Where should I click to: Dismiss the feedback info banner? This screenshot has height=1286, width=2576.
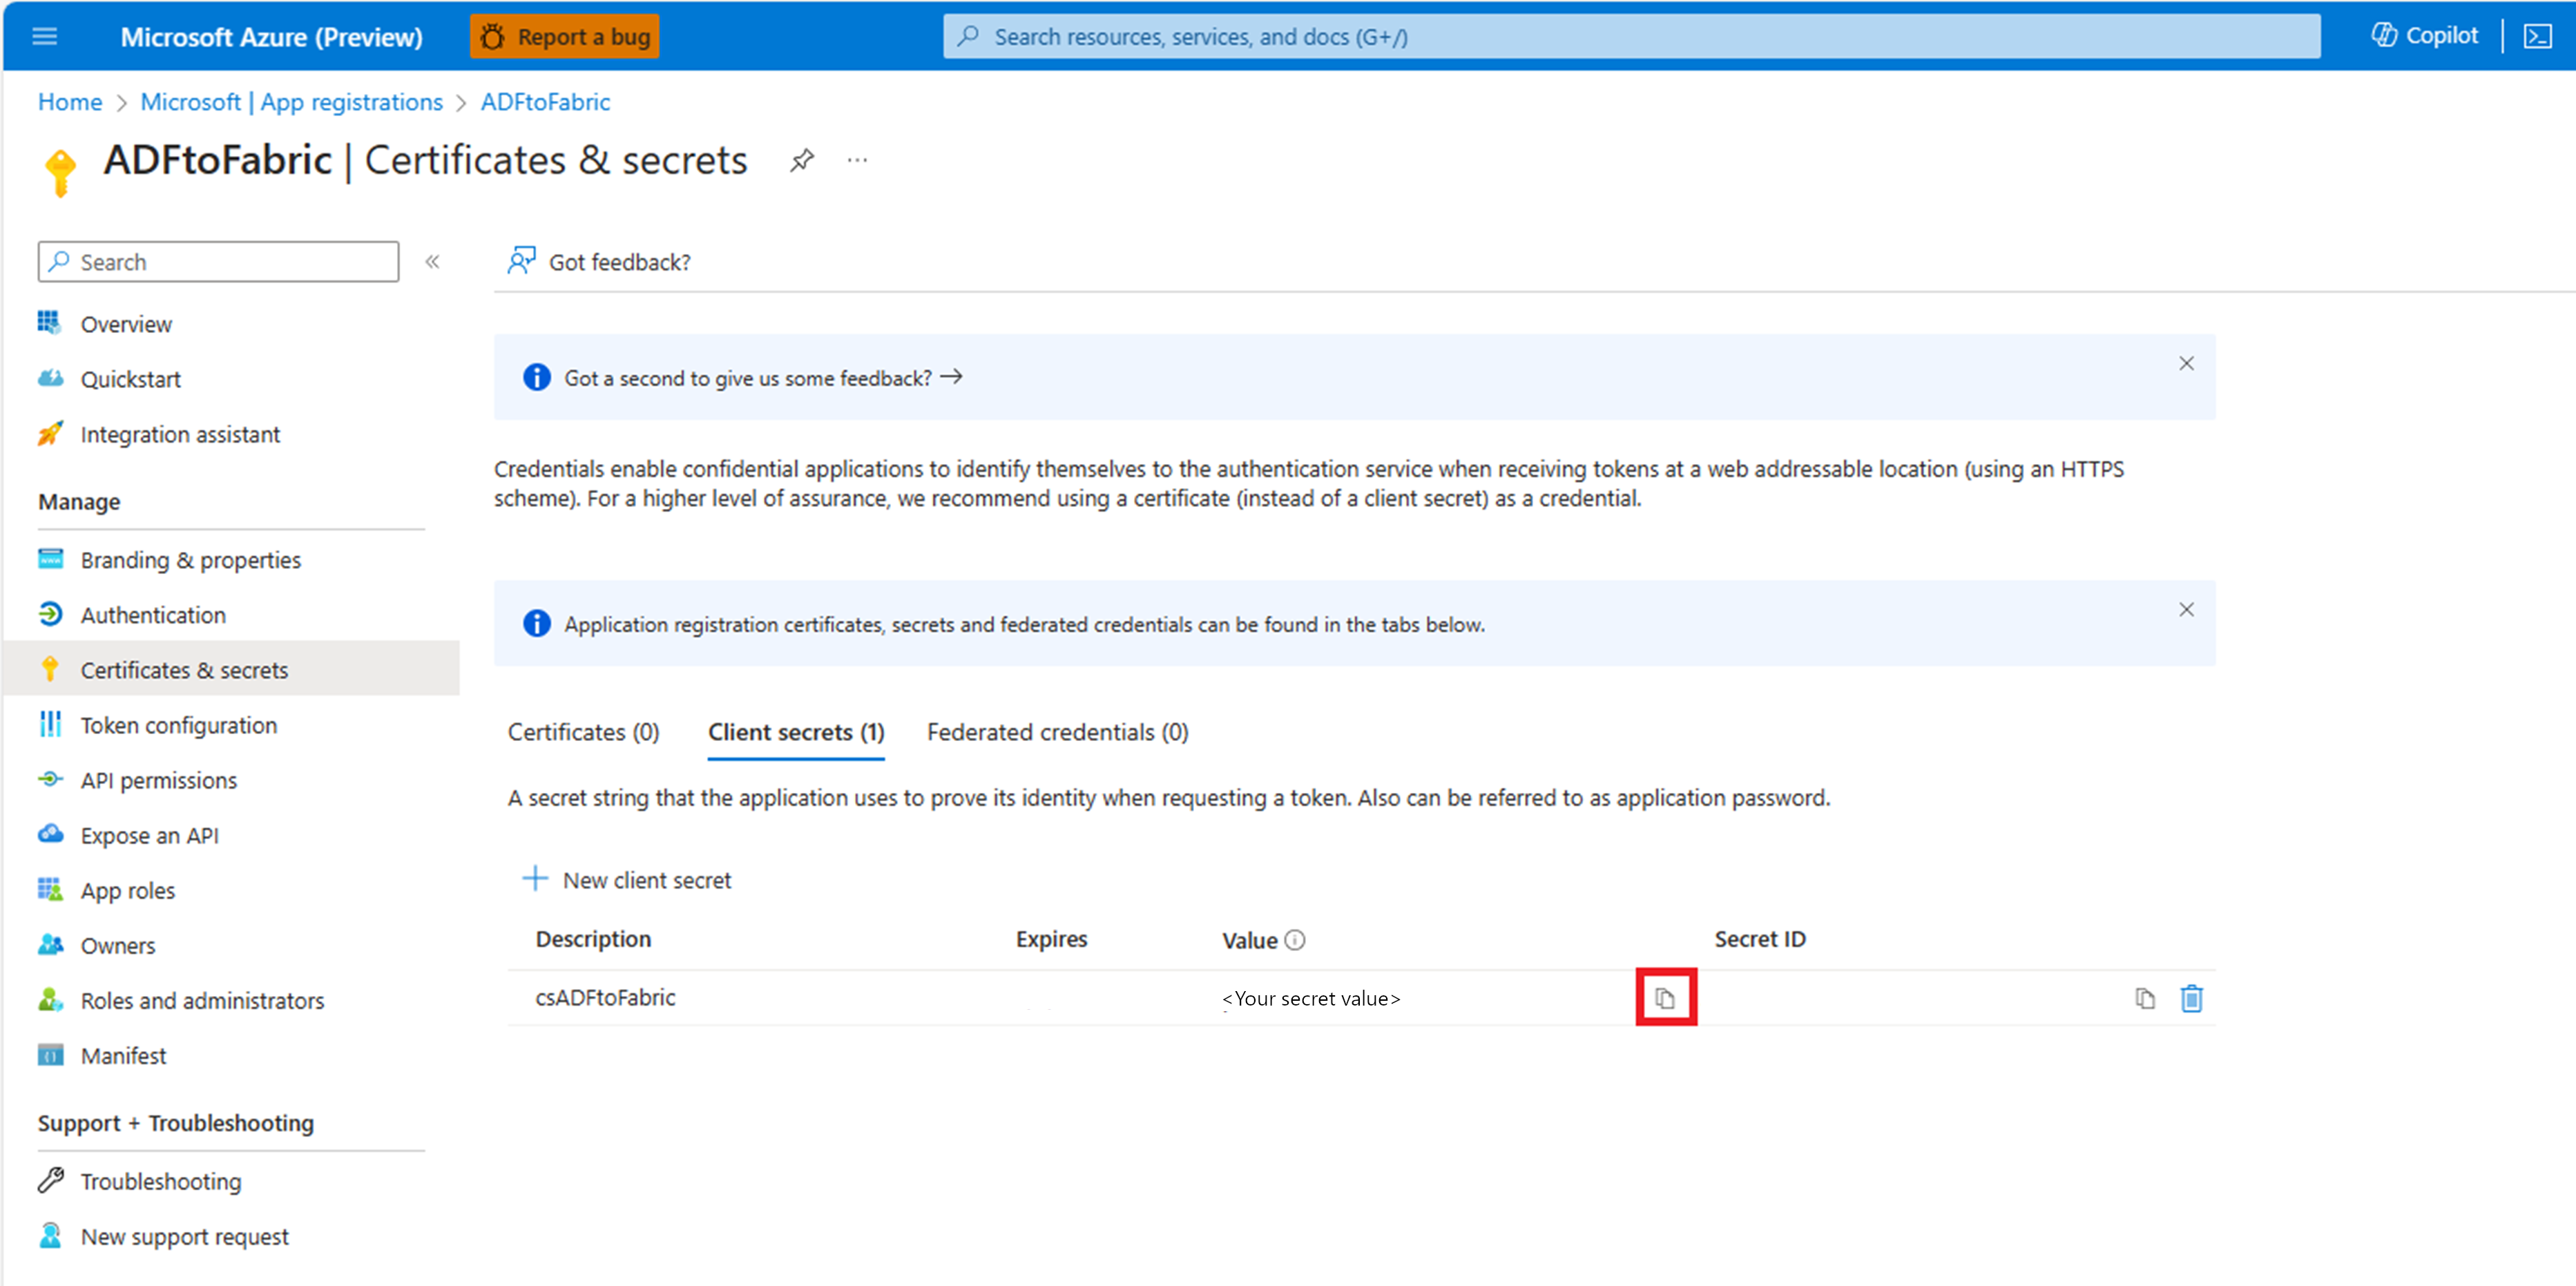coord(2186,363)
